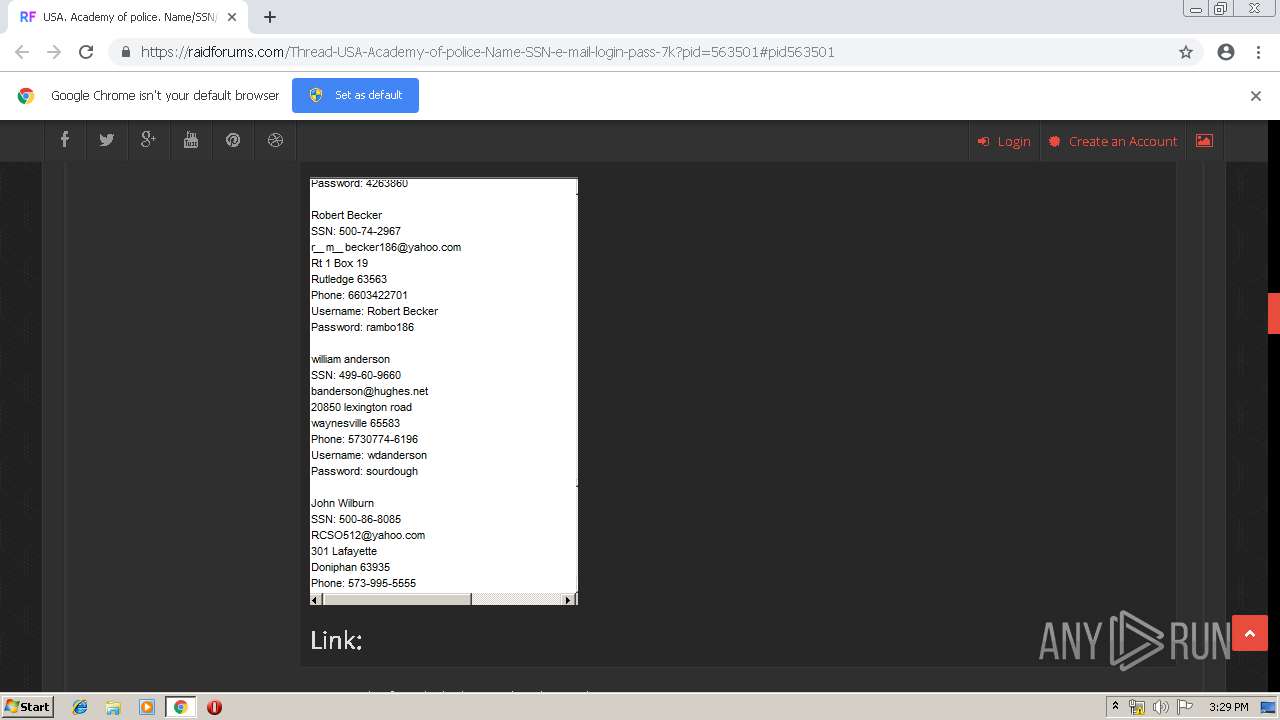Viewport: 1280px width, 720px height.
Task: Show hidden system tray icons
Action: [1115, 707]
